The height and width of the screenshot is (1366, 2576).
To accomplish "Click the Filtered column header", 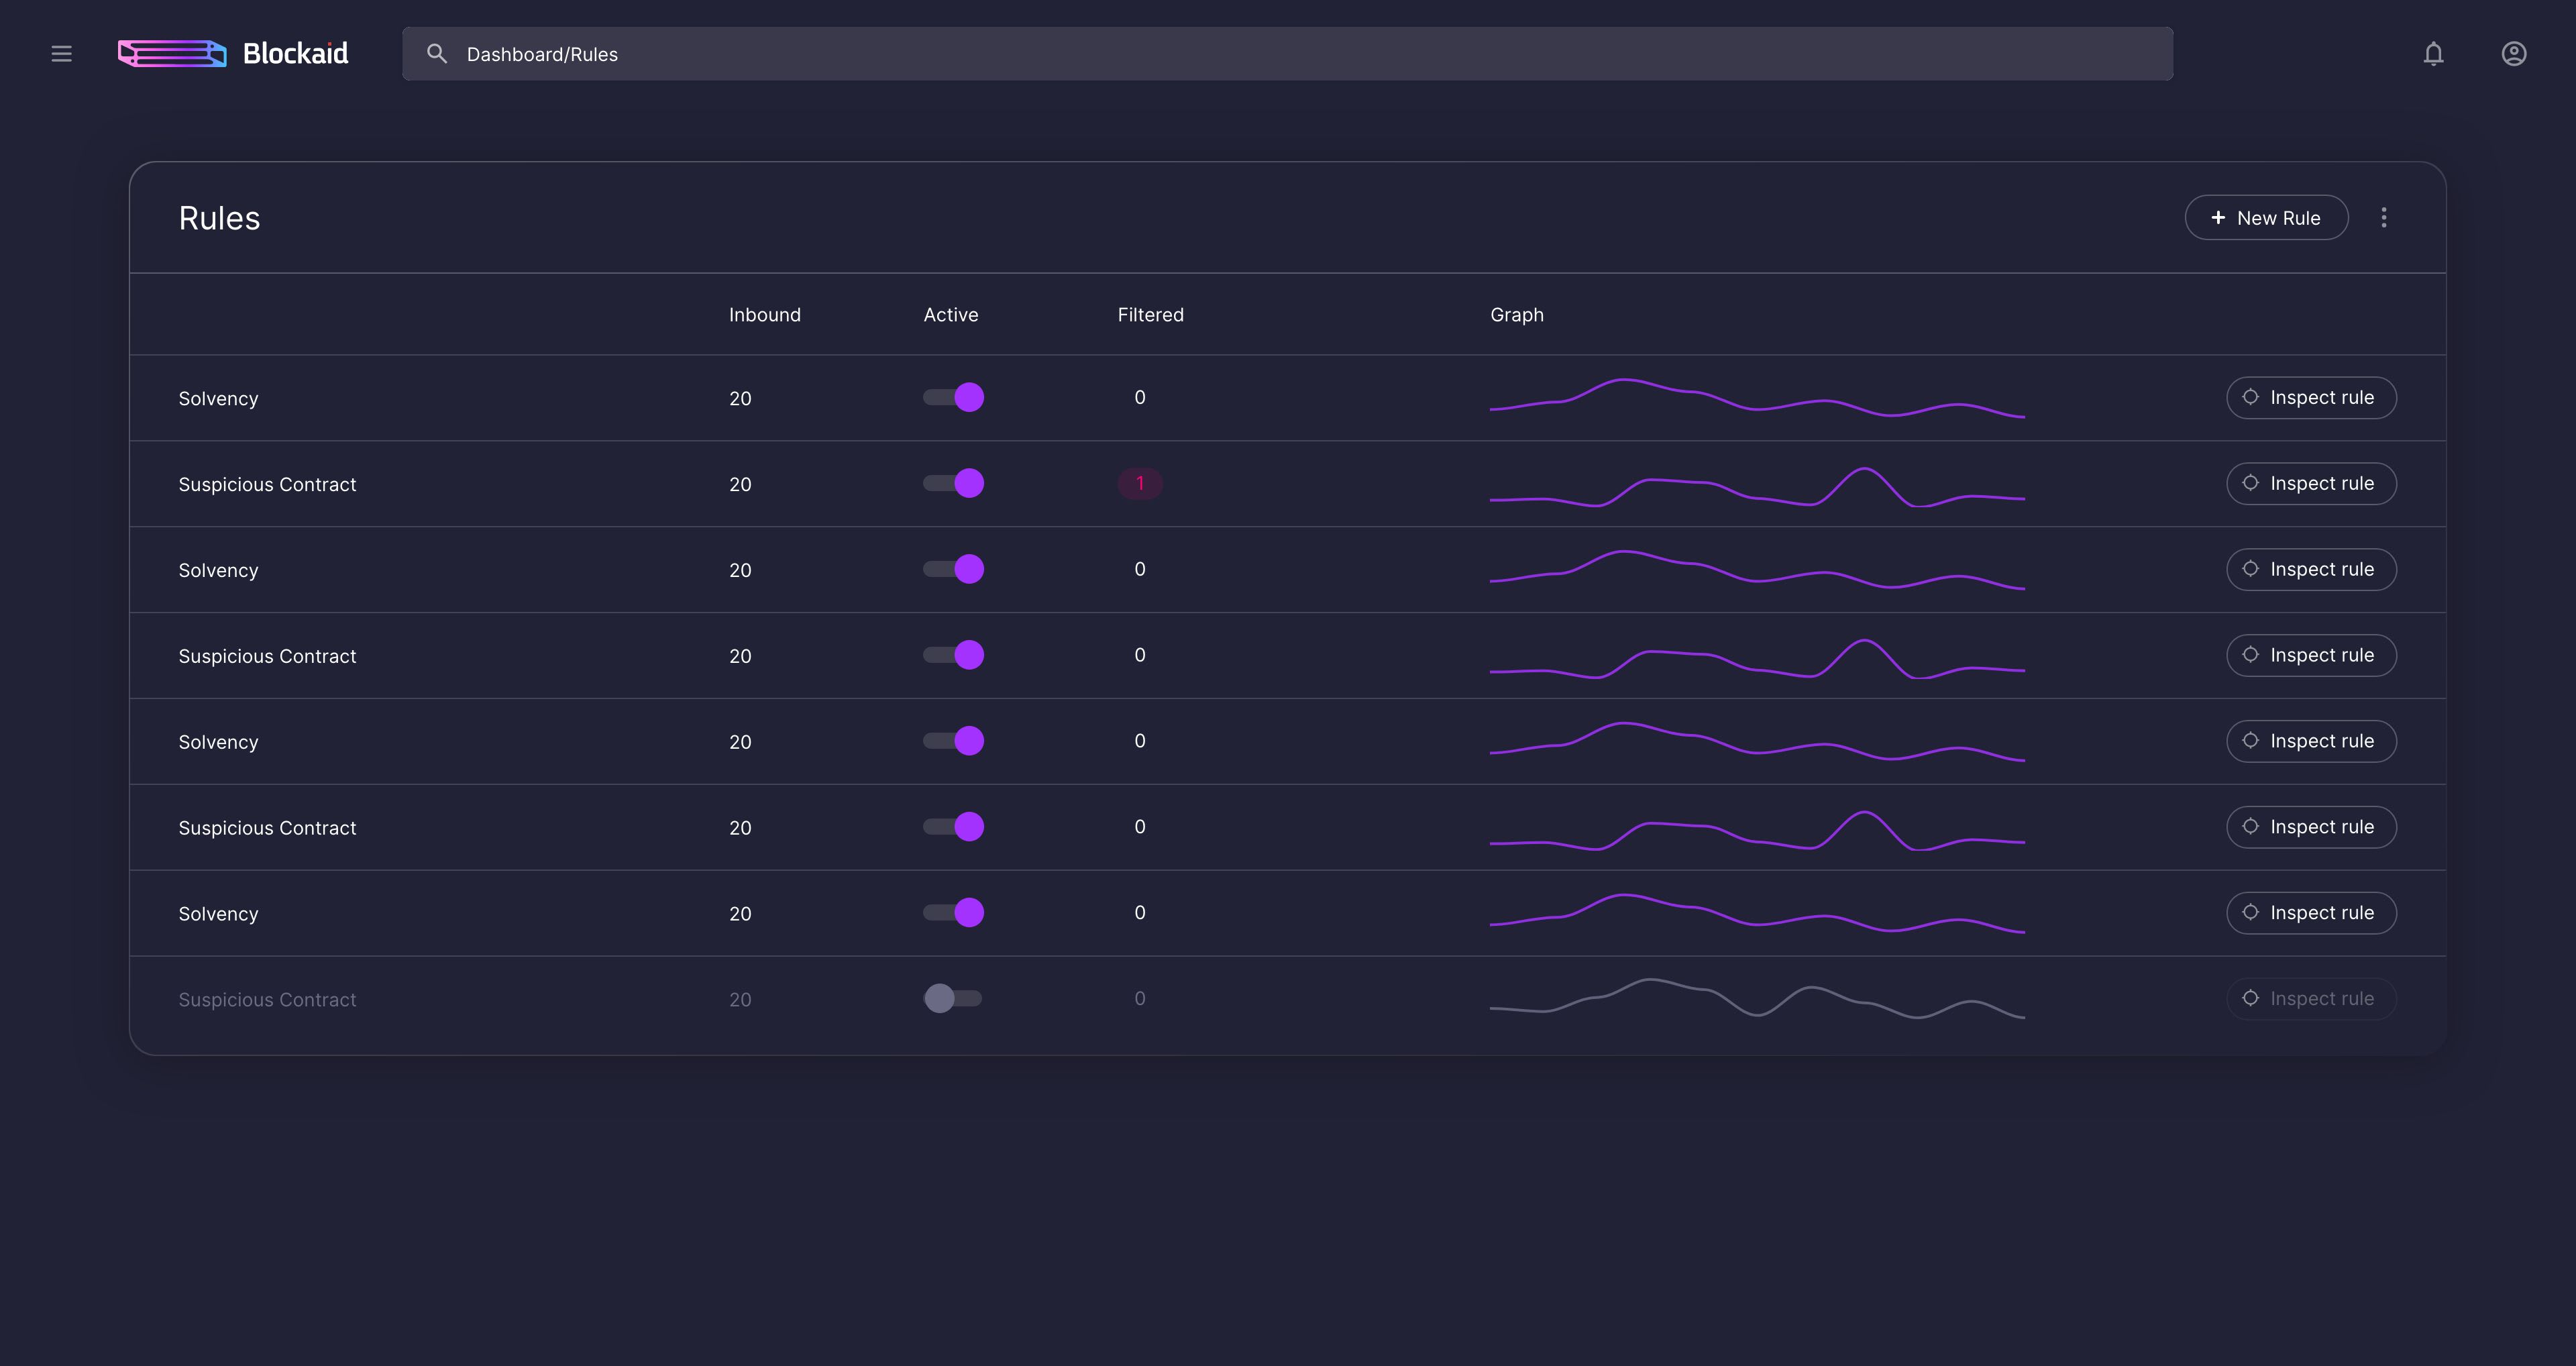I will click(1150, 315).
